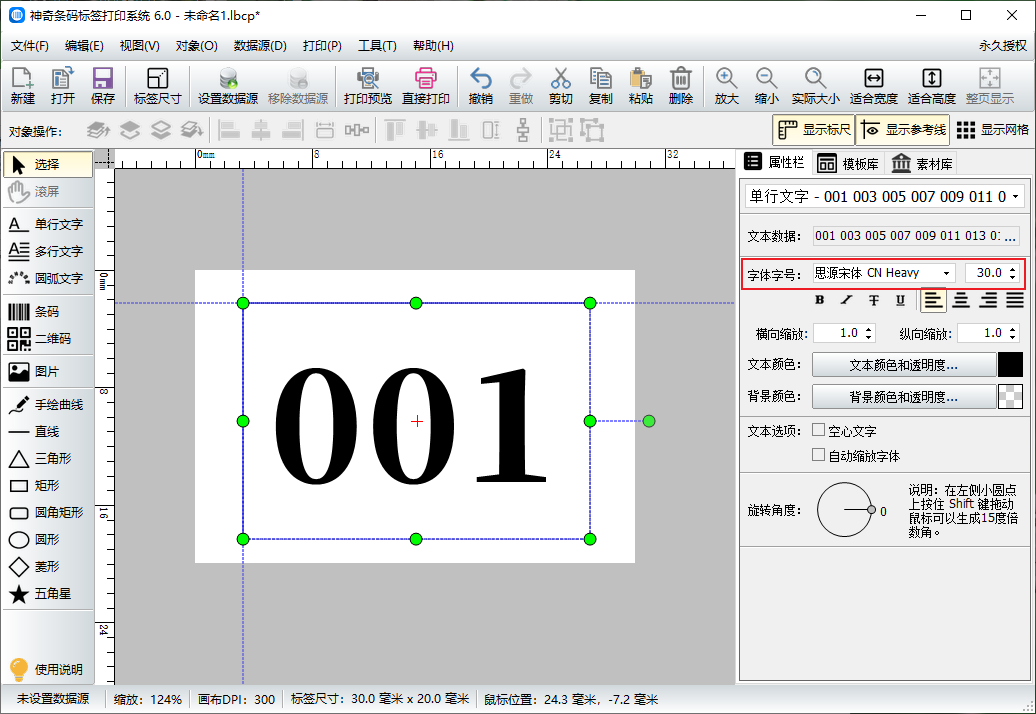Click the 新建 (New) toolbar icon

[22, 86]
